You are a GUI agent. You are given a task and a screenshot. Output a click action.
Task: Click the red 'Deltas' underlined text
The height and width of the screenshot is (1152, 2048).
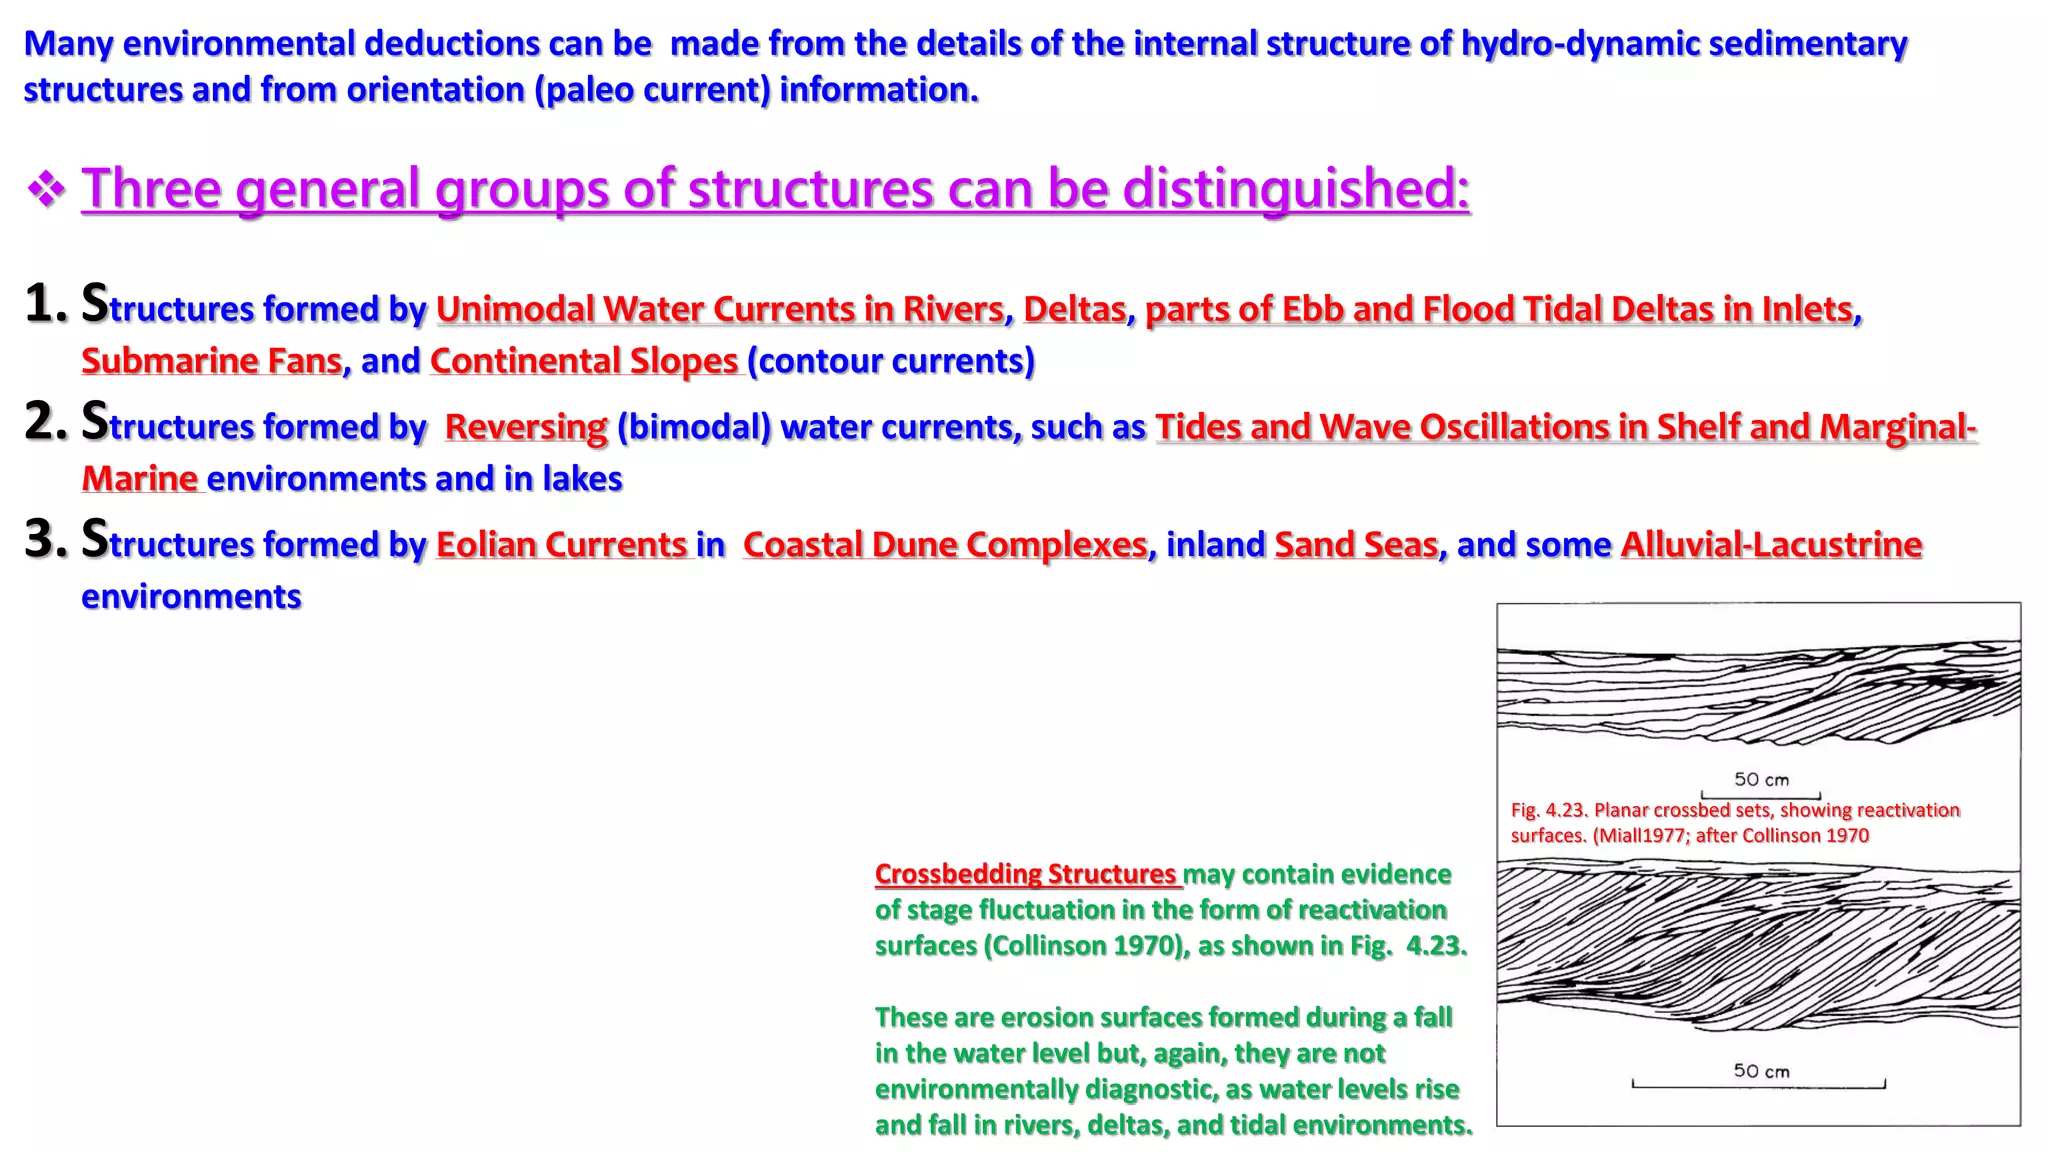1074,309
